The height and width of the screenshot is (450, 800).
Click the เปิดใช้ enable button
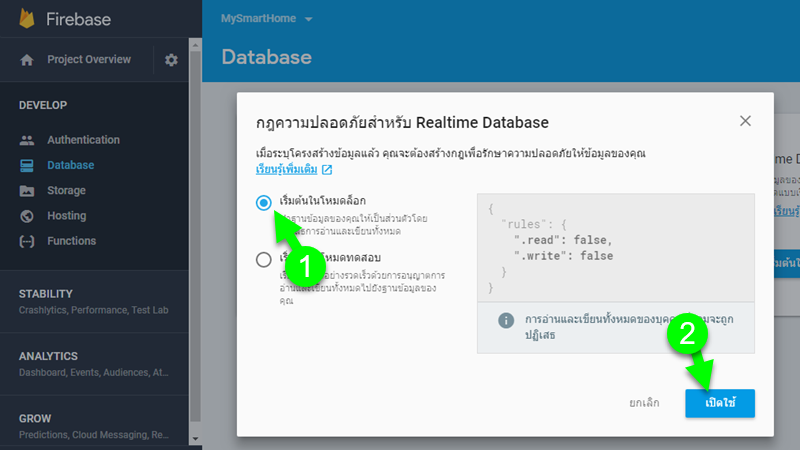(720, 403)
